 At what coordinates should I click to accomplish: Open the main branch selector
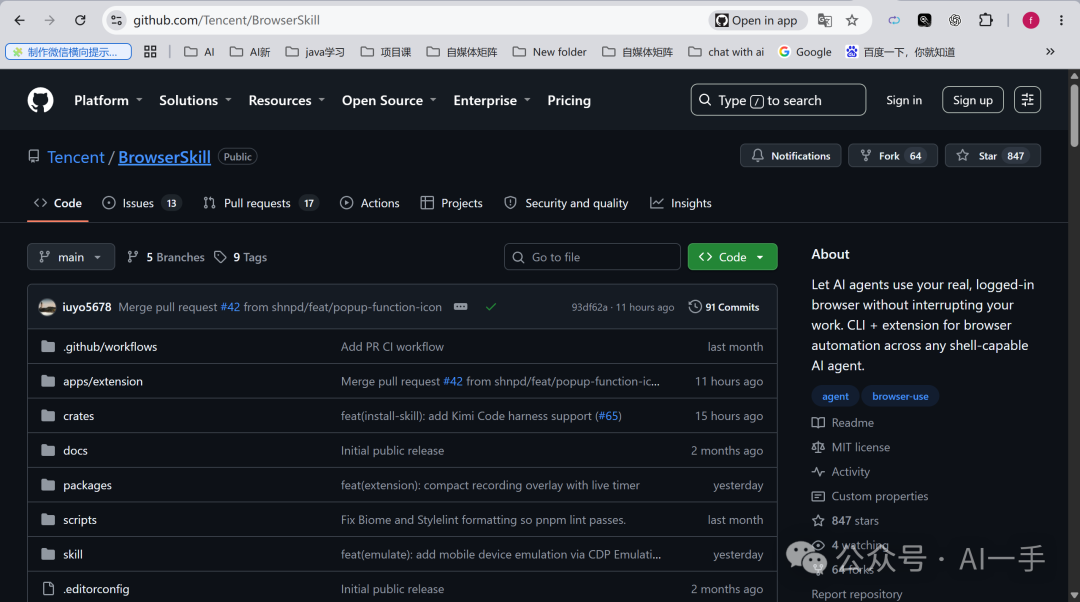coord(71,257)
